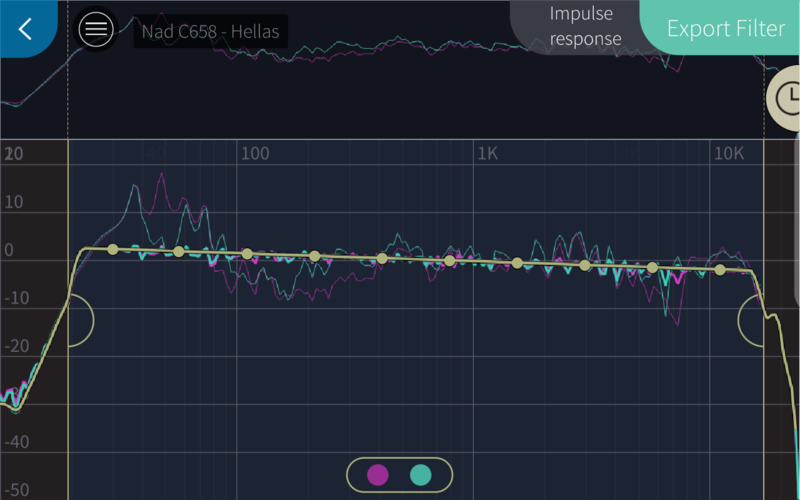
Task: Select the second target curve point from the left
Action: pos(179,252)
